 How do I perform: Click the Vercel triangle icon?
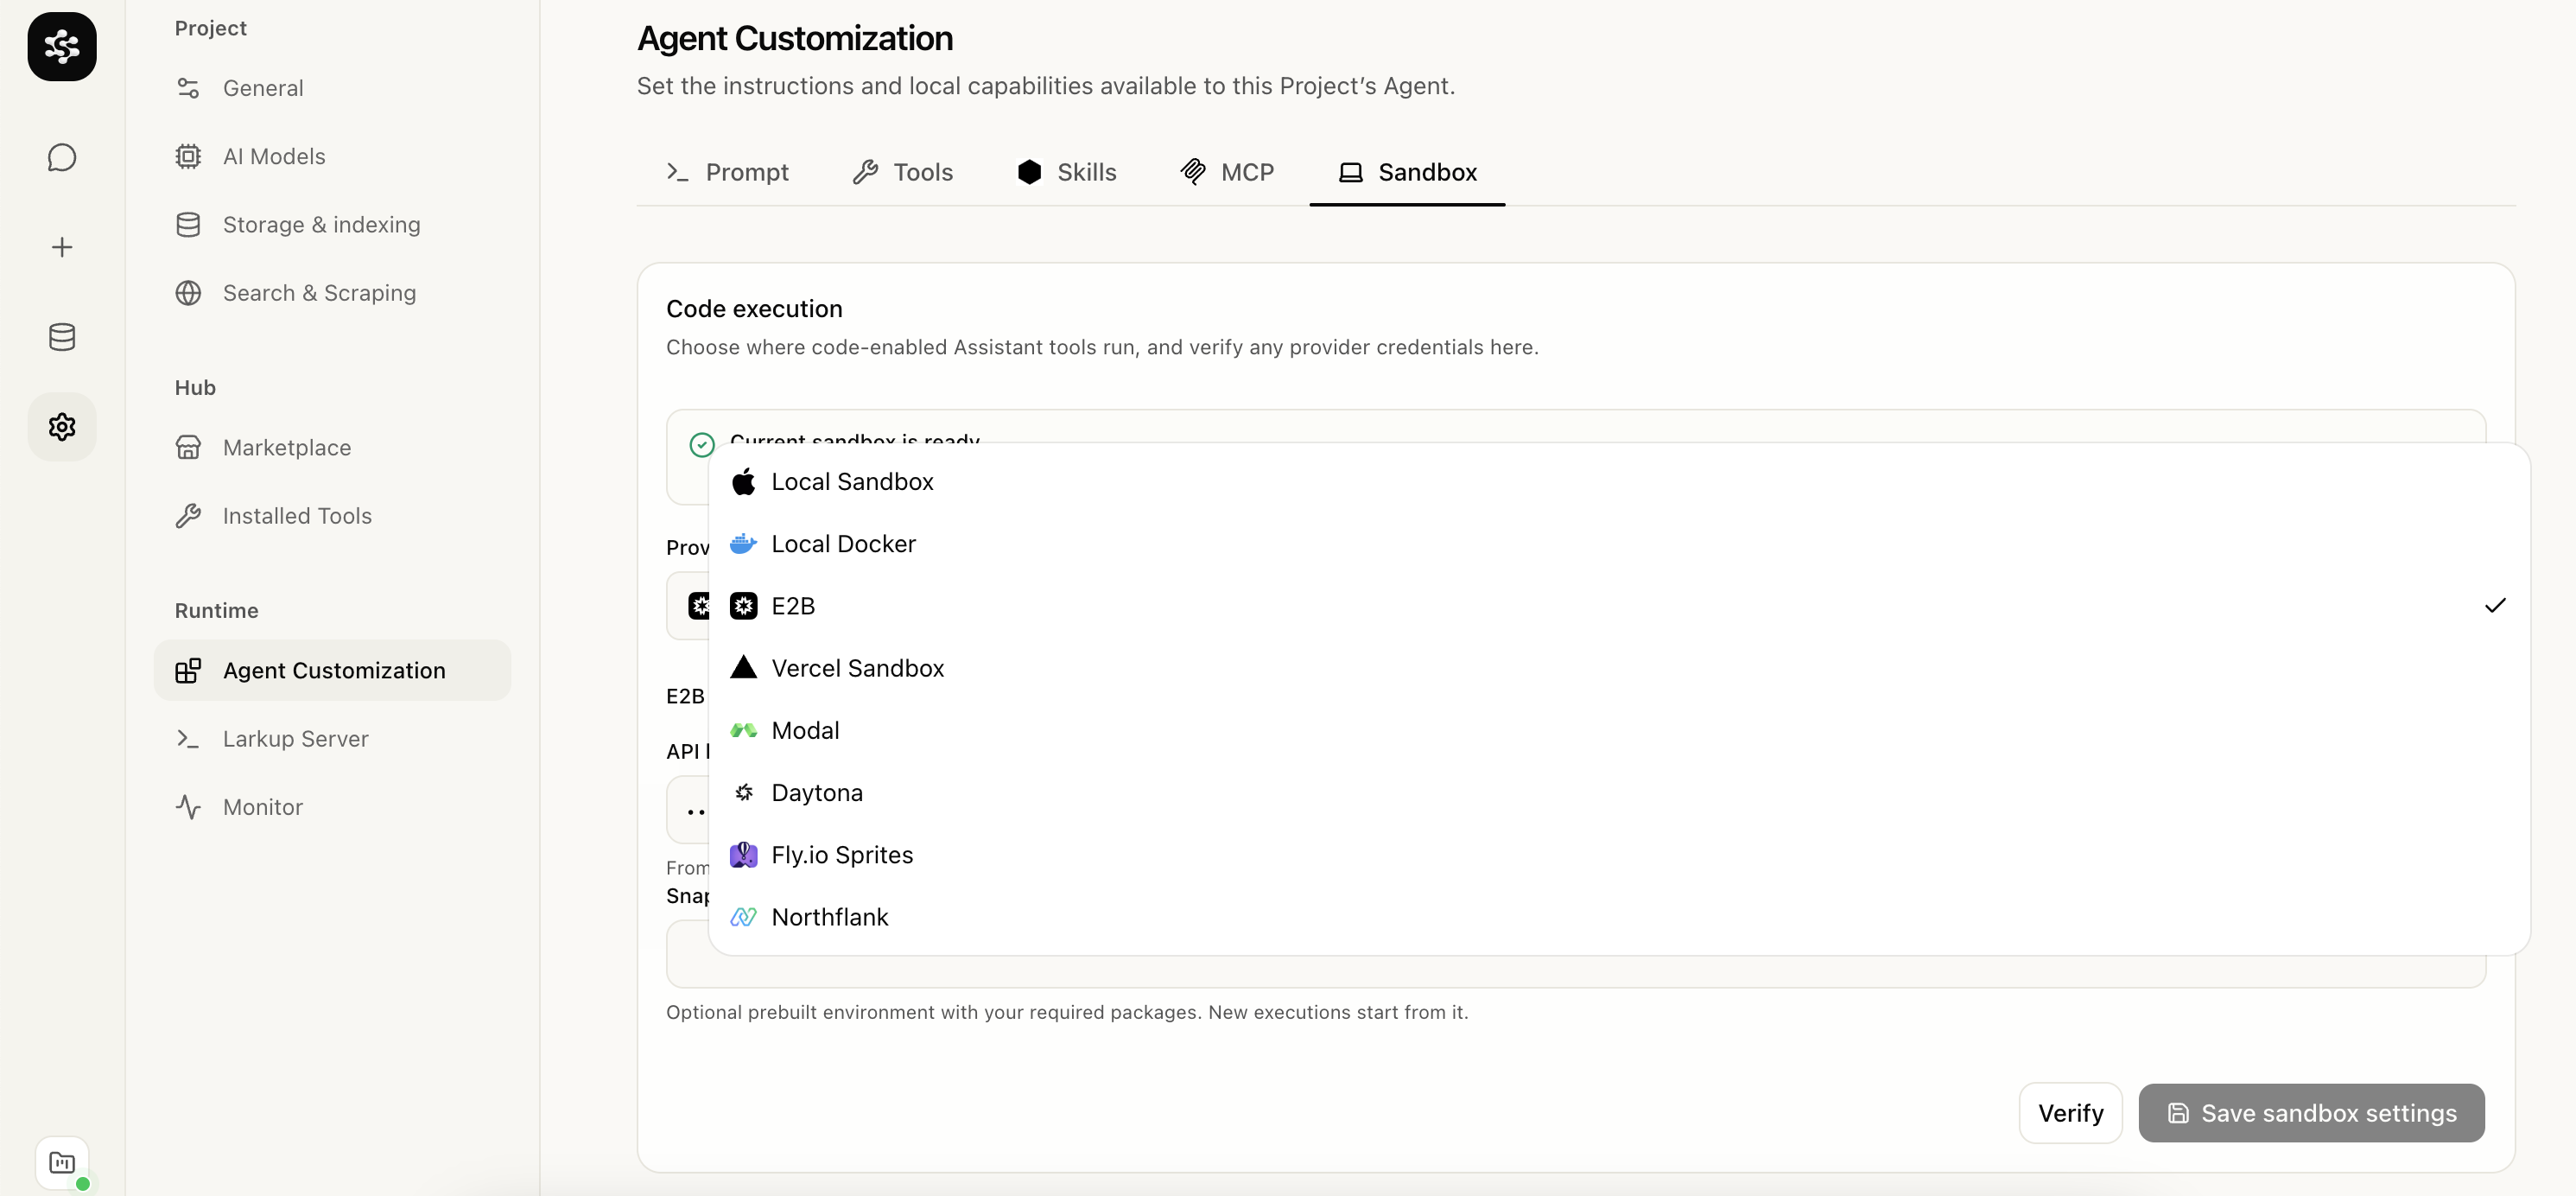[743, 667]
